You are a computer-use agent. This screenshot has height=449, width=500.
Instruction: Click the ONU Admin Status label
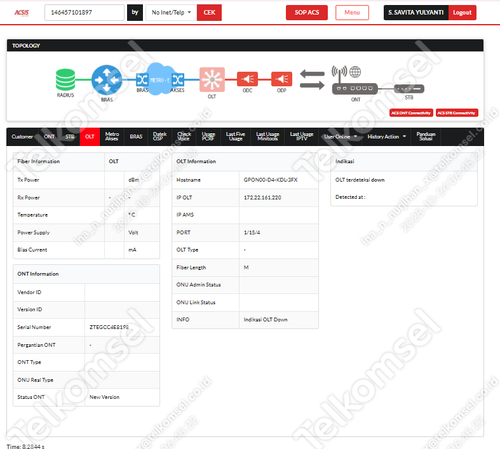click(x=198, y=285)
